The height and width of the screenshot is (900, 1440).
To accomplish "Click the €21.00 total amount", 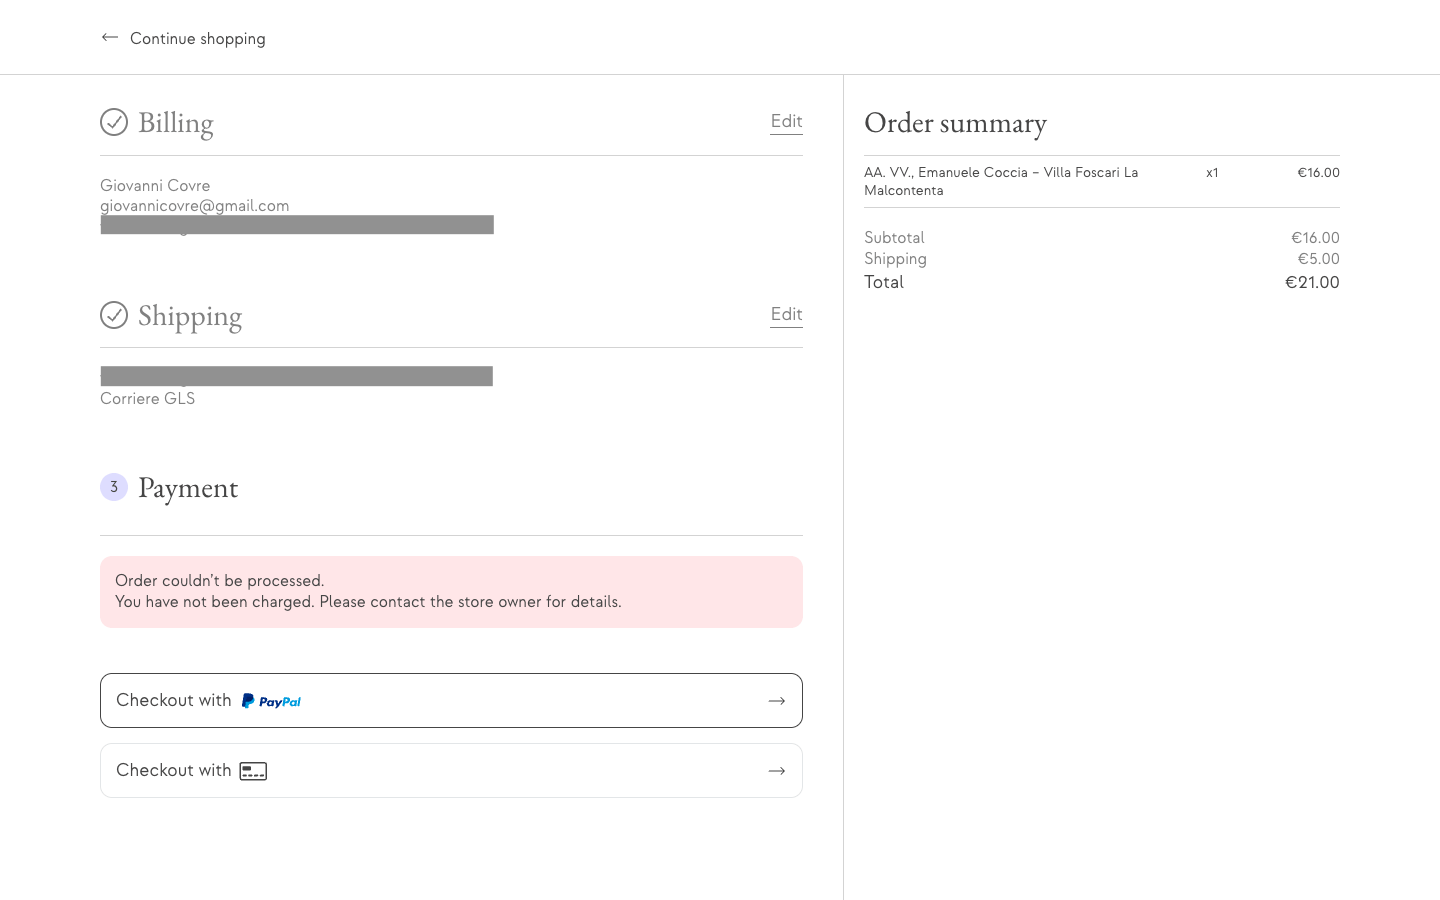I will click(x=1312, y=282).
